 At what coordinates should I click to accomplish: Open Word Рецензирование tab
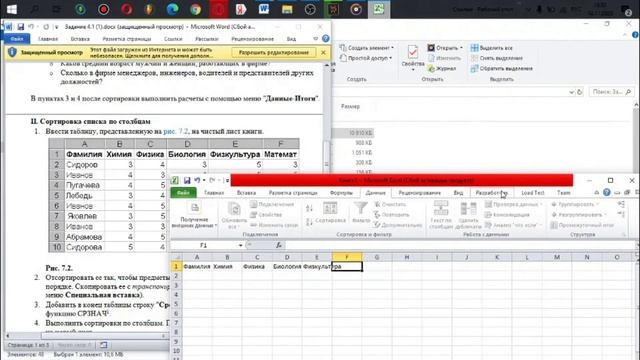[252, 39]
